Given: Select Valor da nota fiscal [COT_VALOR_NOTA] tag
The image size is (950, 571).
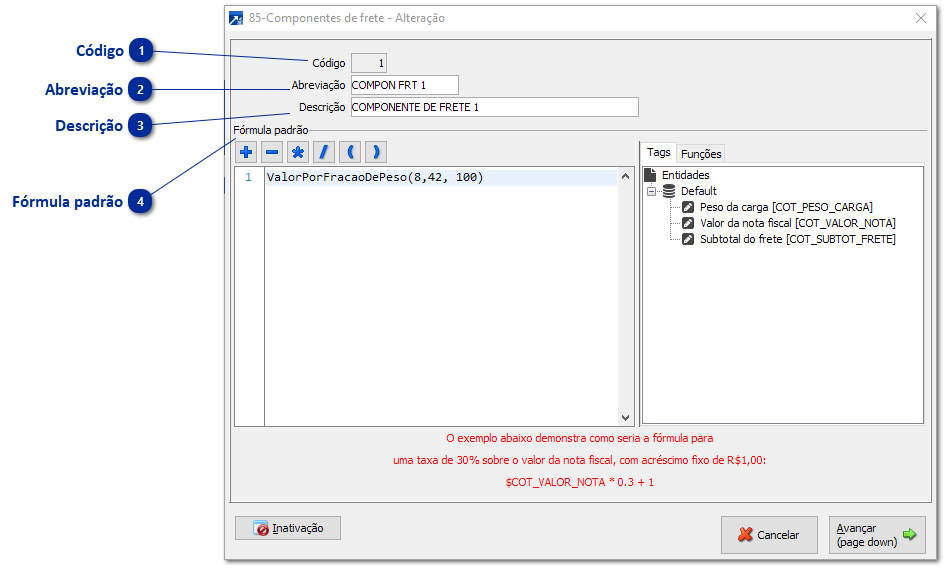Looking at the screenshot, I should click(798, 223).
